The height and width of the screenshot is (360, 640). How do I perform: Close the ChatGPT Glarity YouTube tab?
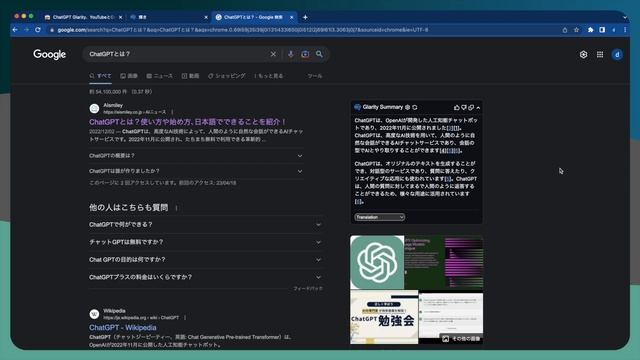click(x=120, y=17)
